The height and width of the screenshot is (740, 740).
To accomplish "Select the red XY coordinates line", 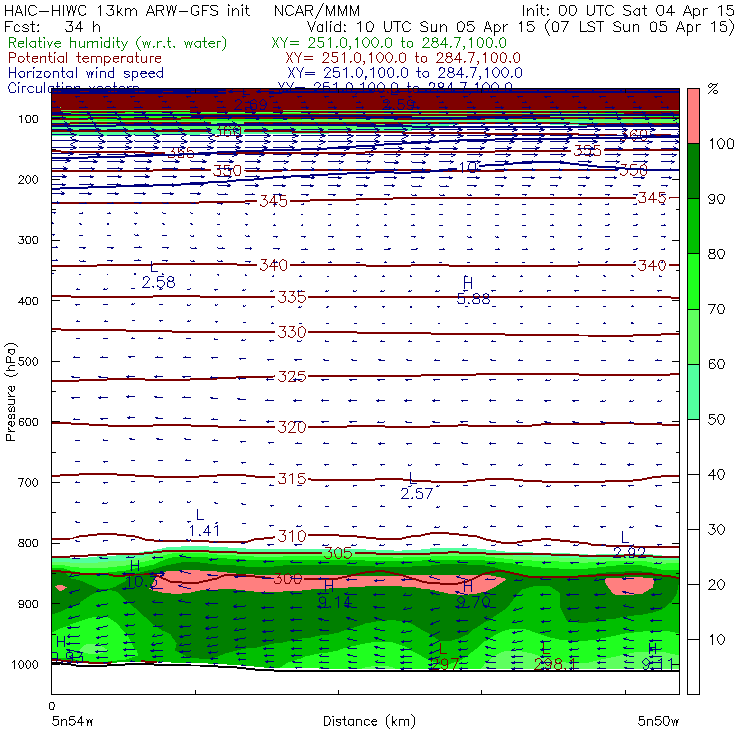I will (403, 58).
